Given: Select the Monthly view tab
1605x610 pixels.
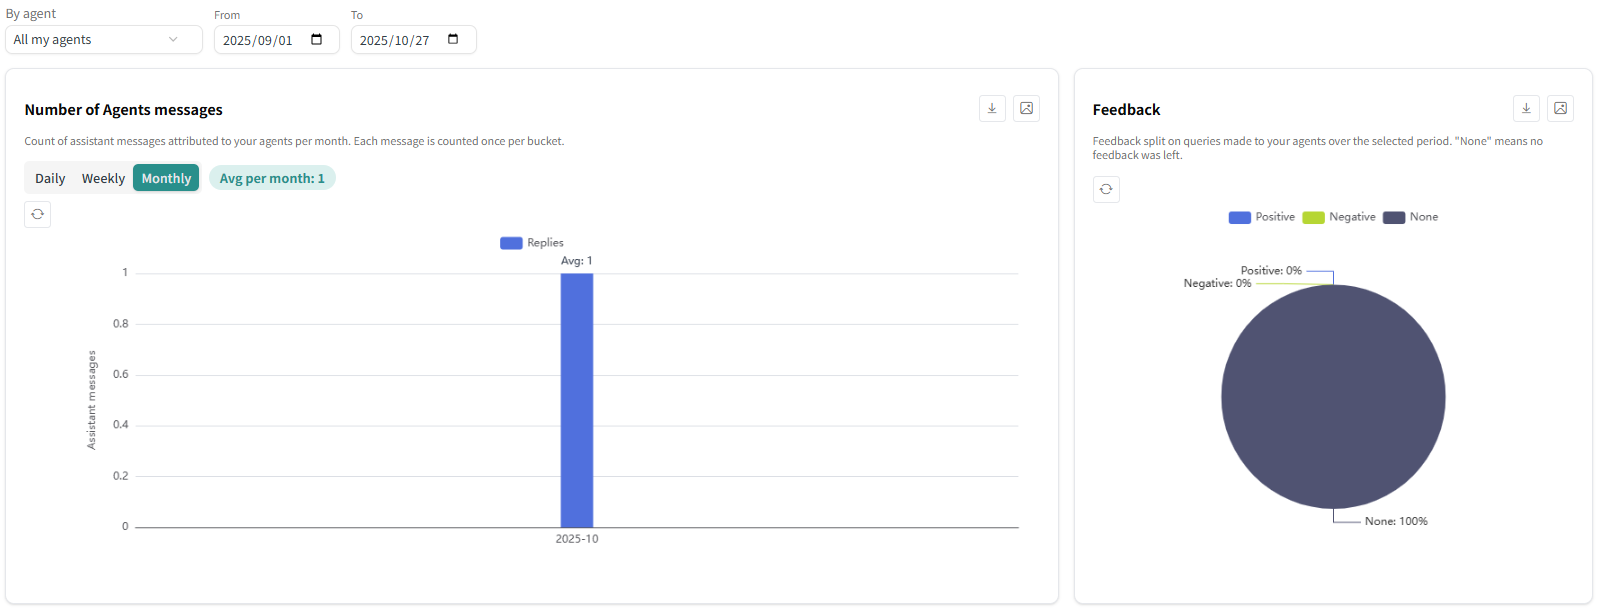Looking at the screenshot, I should tap(166, 178).
